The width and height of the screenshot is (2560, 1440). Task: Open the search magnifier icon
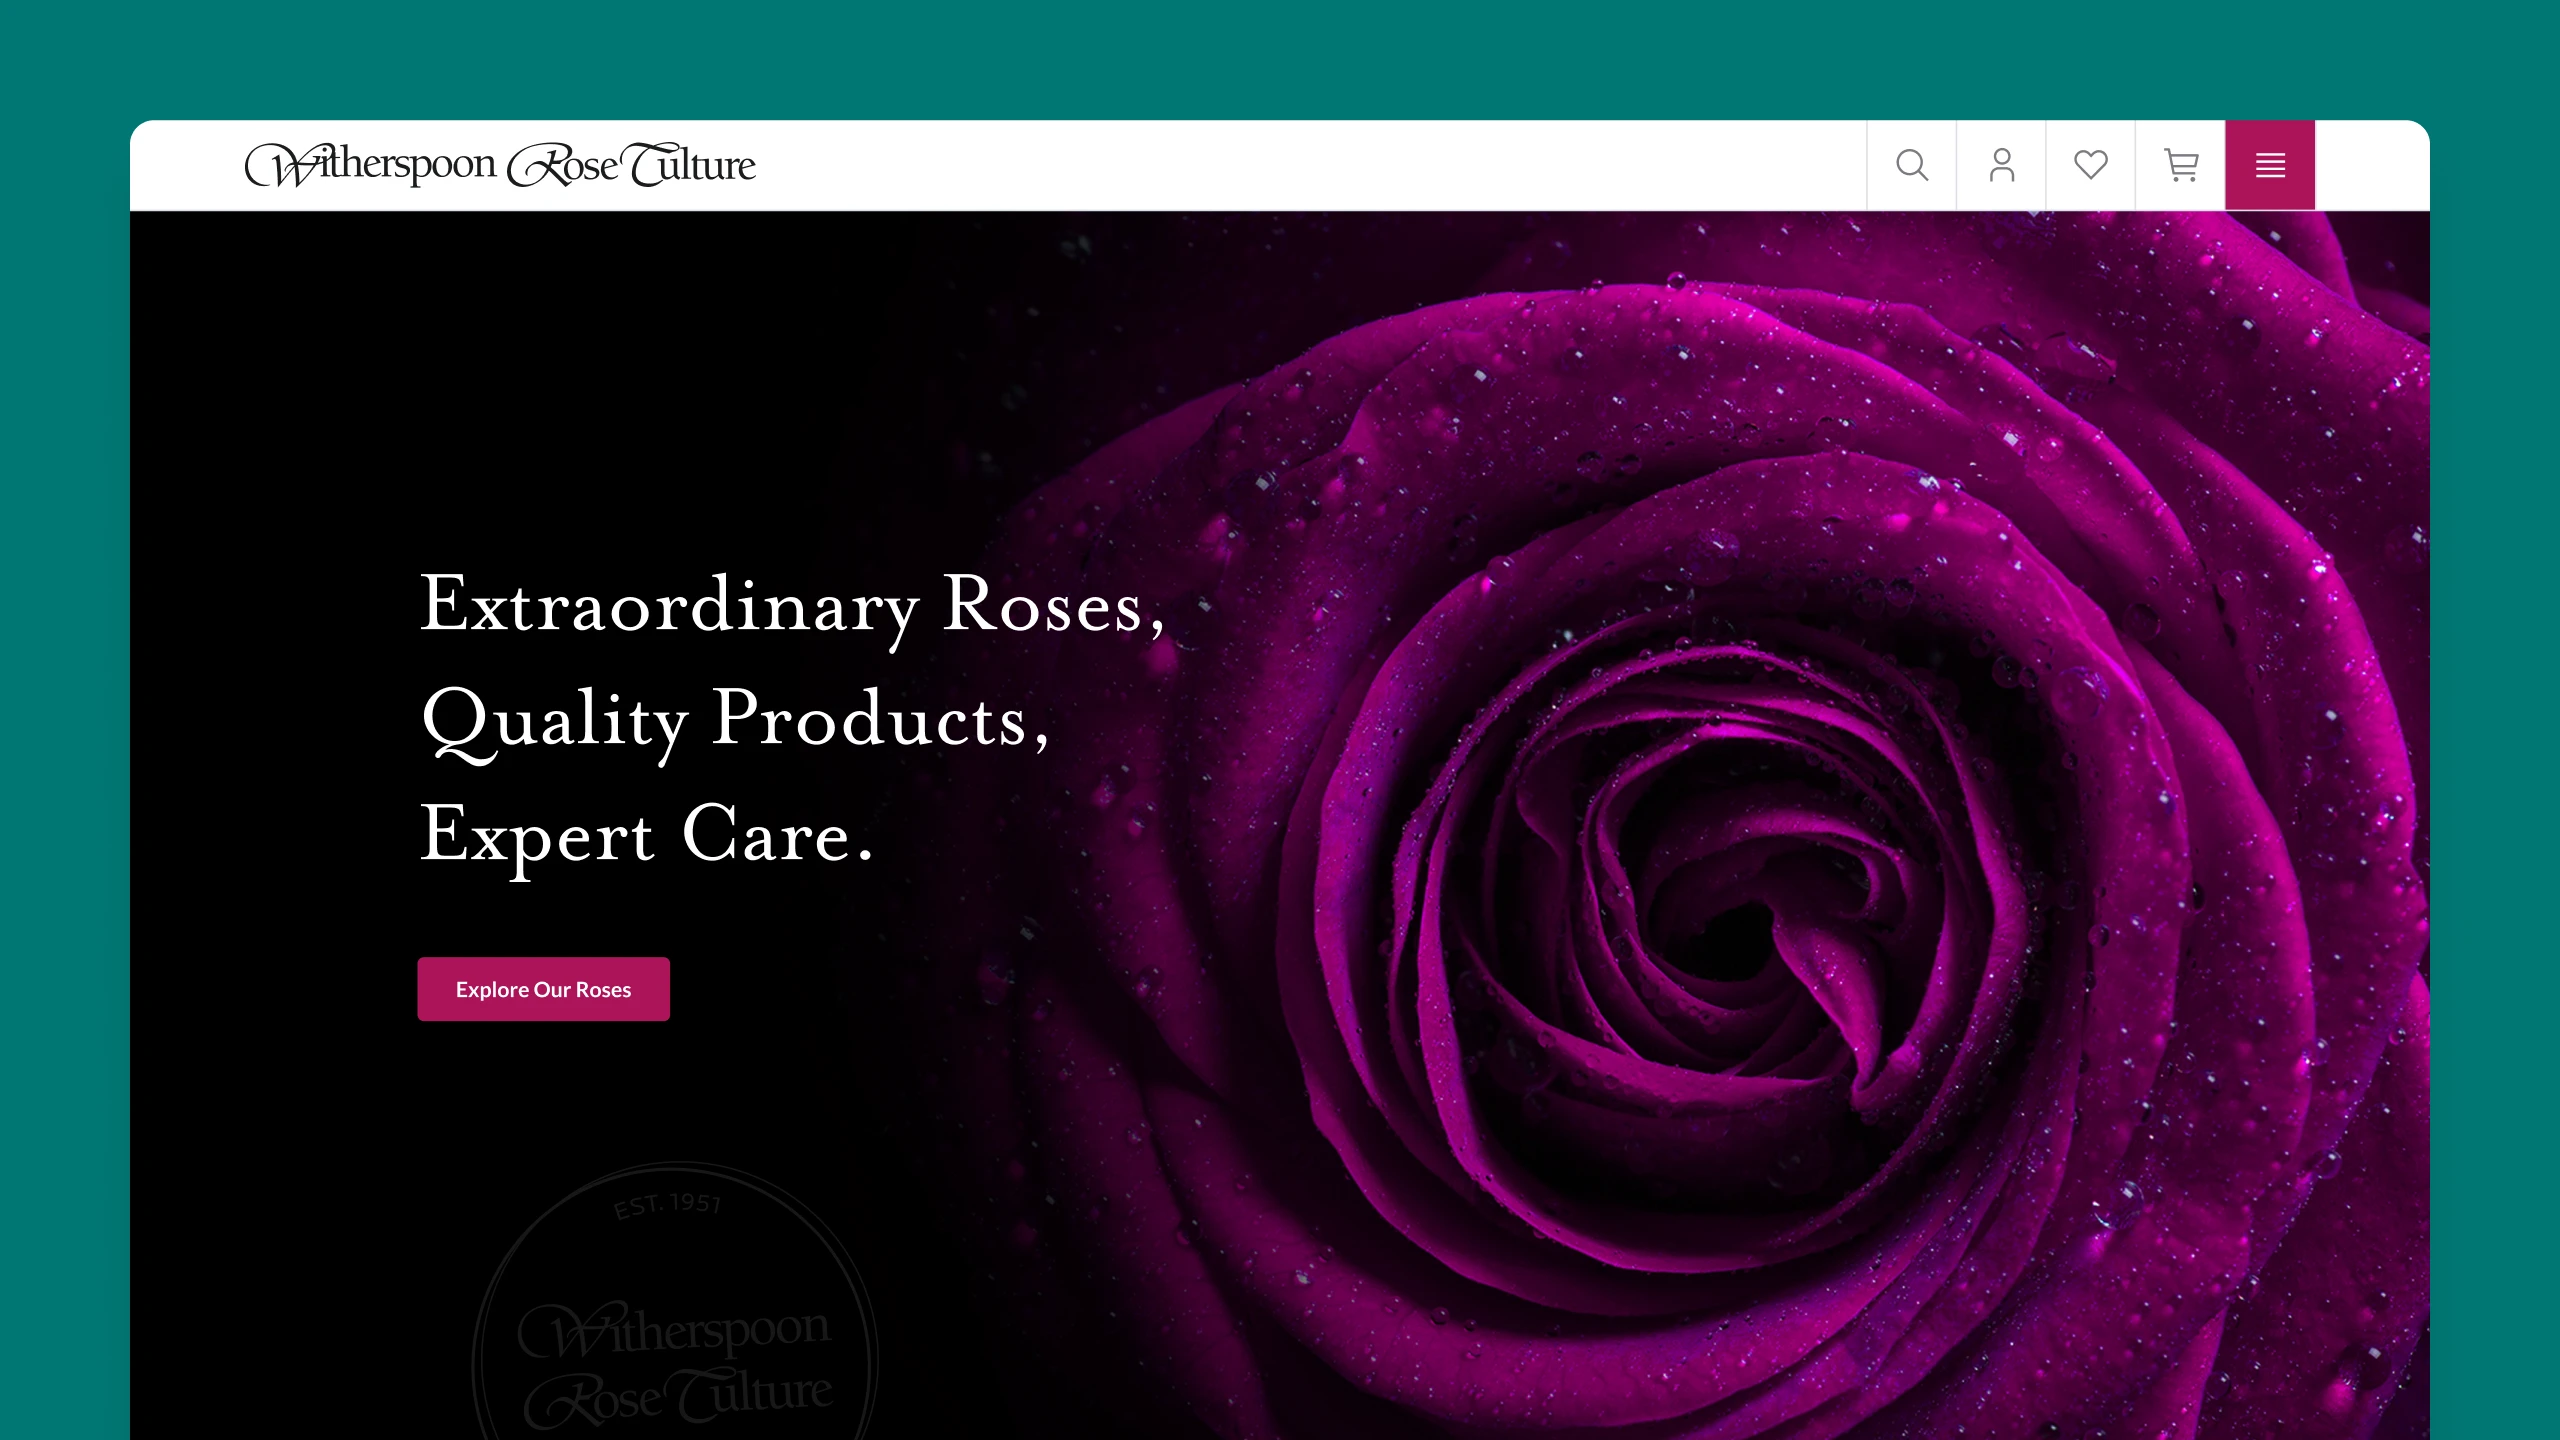click(x=1911, y=165)
